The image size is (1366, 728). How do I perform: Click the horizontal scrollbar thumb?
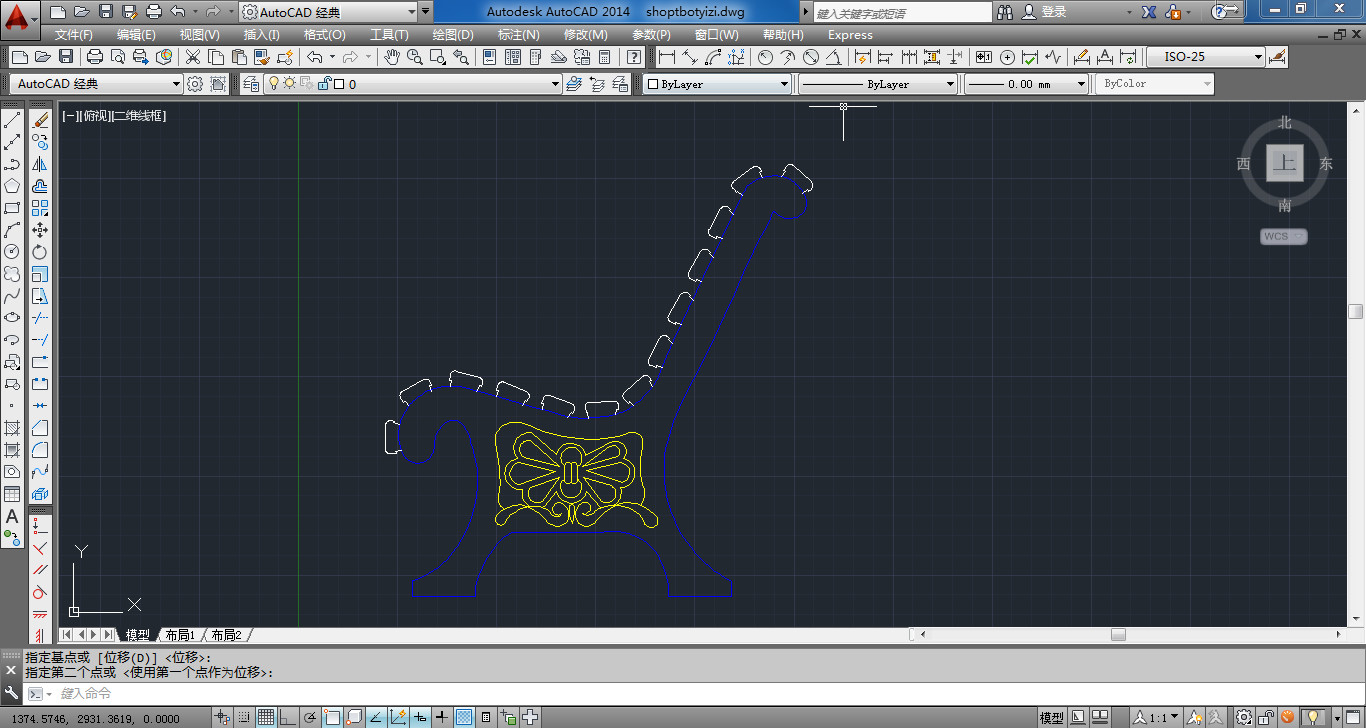pyautogui.click(x=1118, y=635)
